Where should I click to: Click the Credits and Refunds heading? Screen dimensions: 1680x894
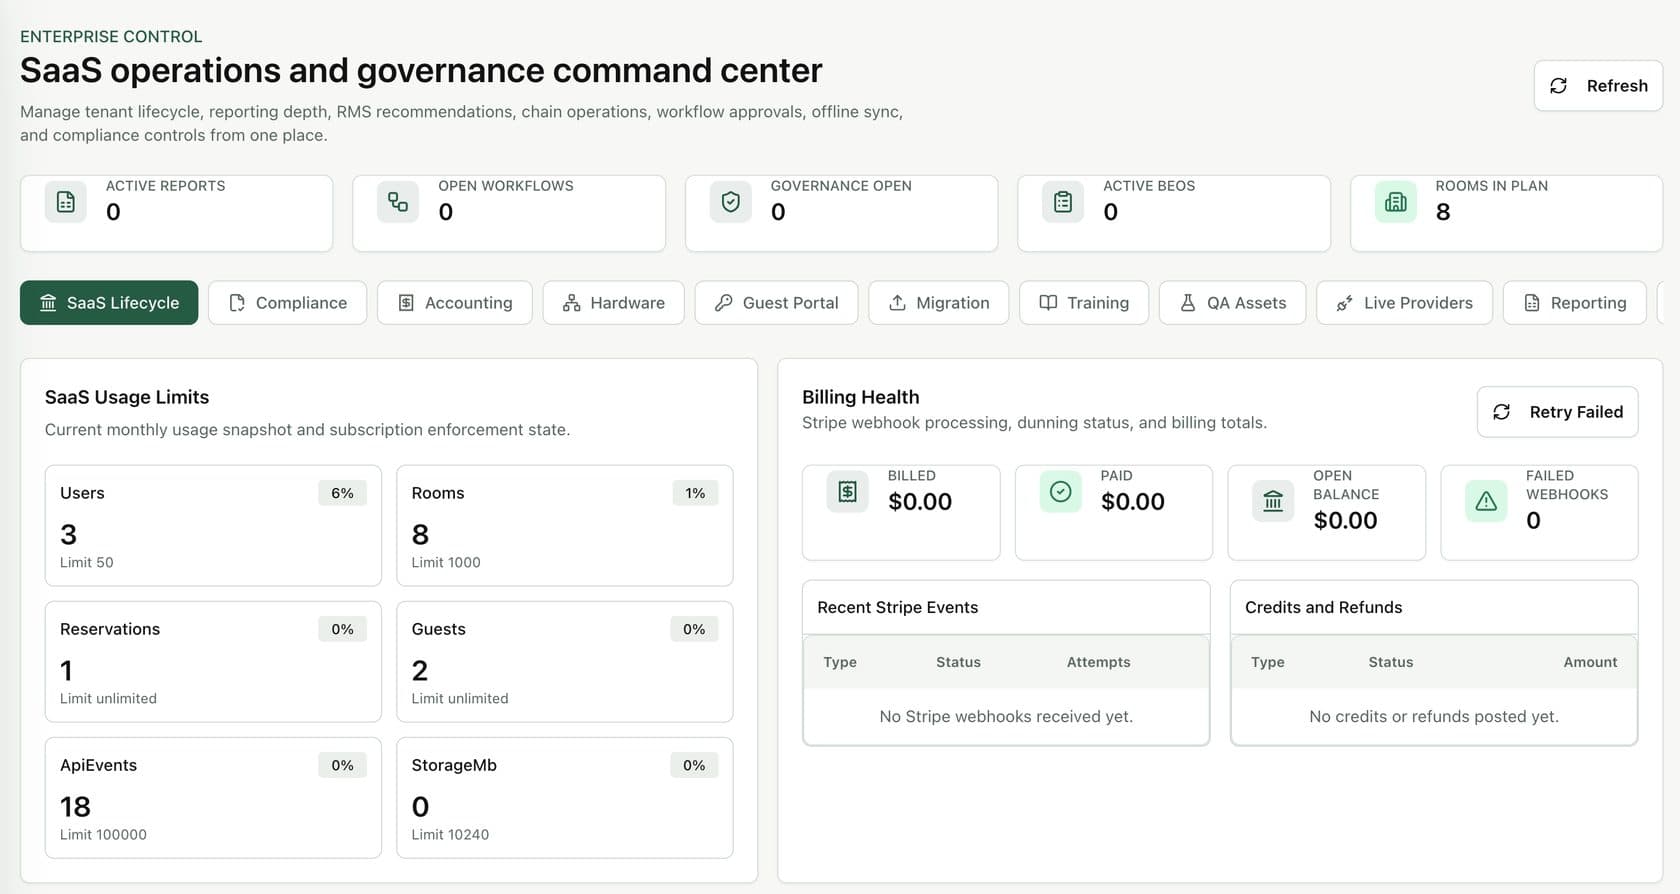[x=1323, y=607]
